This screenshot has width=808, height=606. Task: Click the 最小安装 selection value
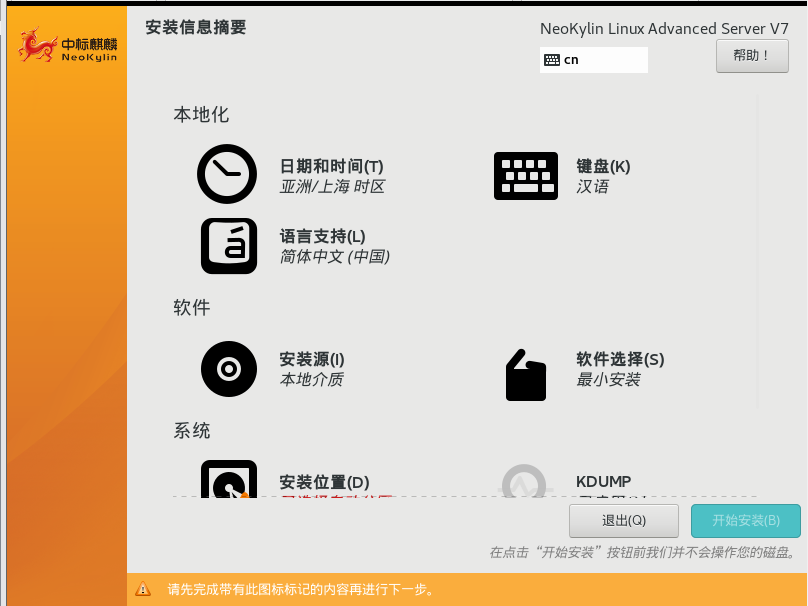click(x=609, y=380)
